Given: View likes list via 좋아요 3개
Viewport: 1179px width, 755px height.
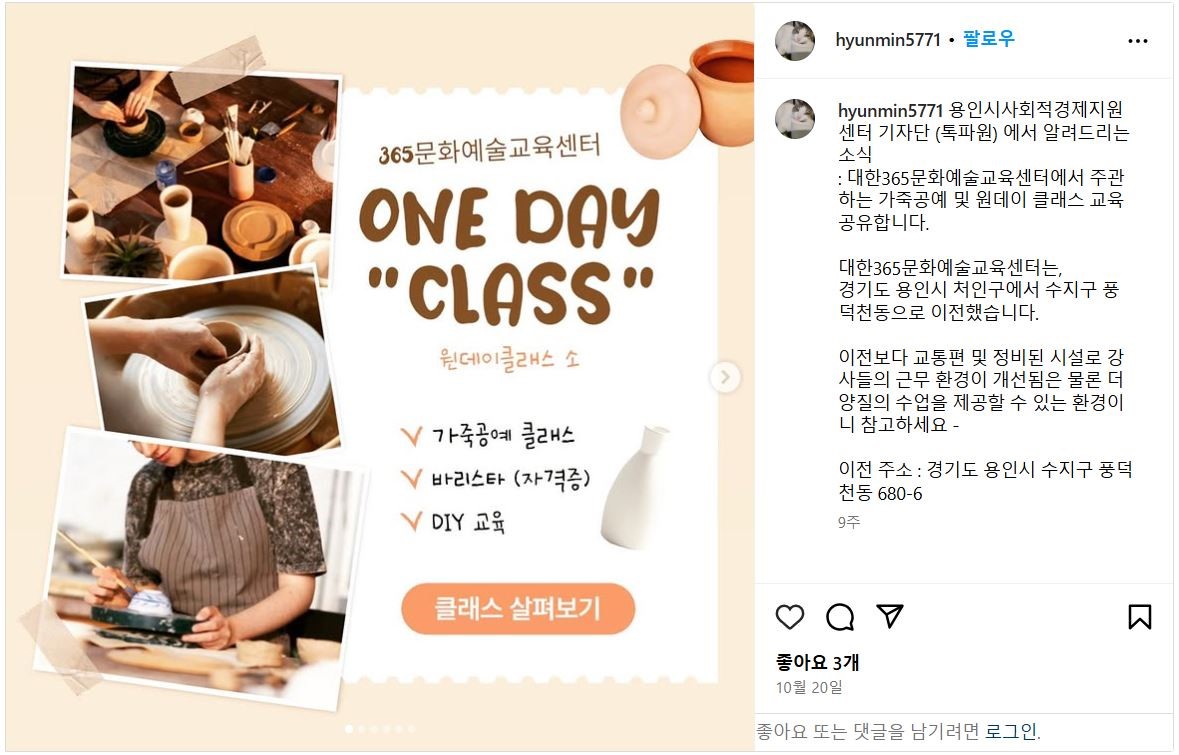Looking at the screenshot, I should coord(817,663).
